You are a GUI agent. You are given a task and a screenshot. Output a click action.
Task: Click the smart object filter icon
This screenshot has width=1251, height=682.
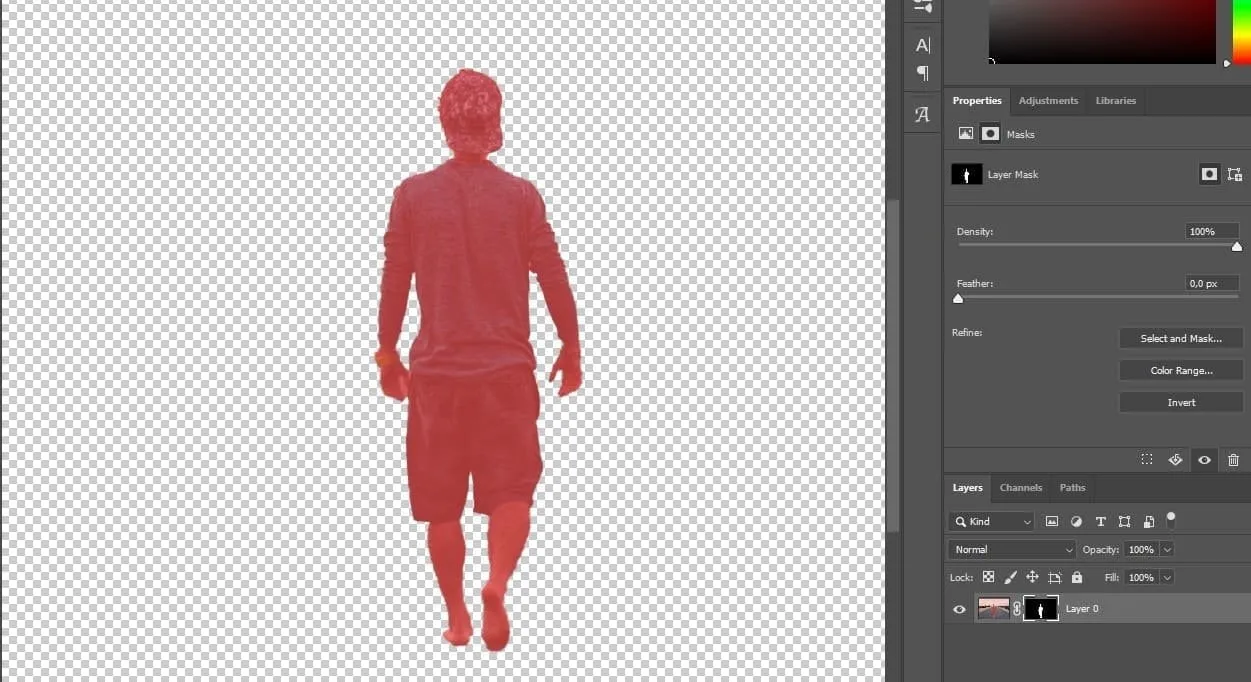1148,520
